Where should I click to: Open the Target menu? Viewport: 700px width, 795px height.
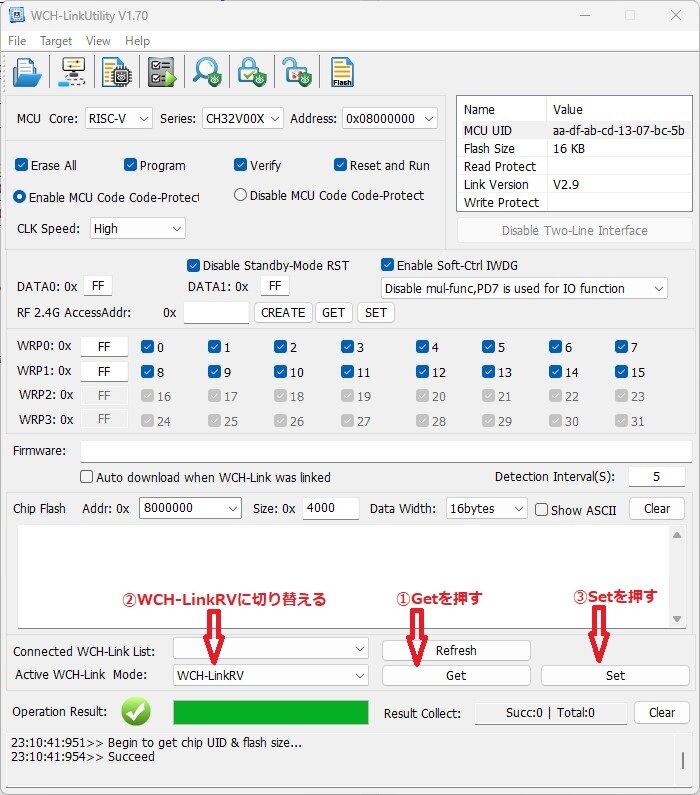pos(56,41)
